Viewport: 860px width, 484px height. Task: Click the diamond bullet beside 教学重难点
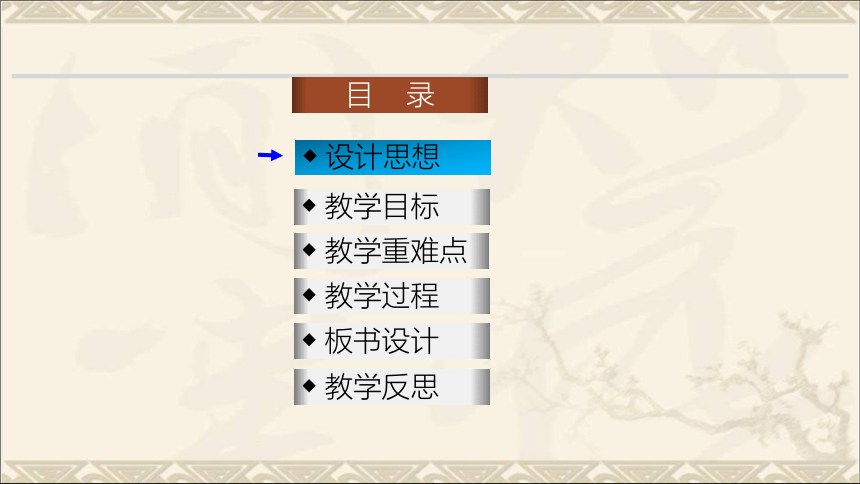point(309,250)
